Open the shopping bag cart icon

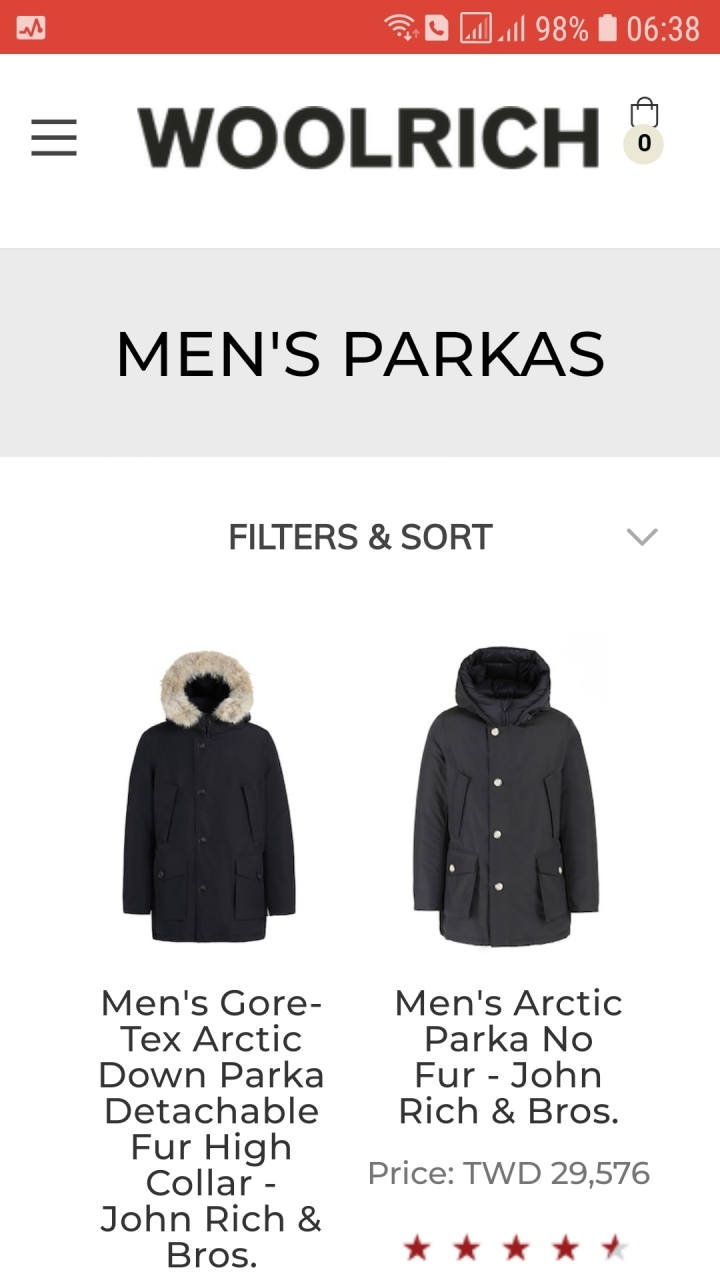[x=644, y=113]
